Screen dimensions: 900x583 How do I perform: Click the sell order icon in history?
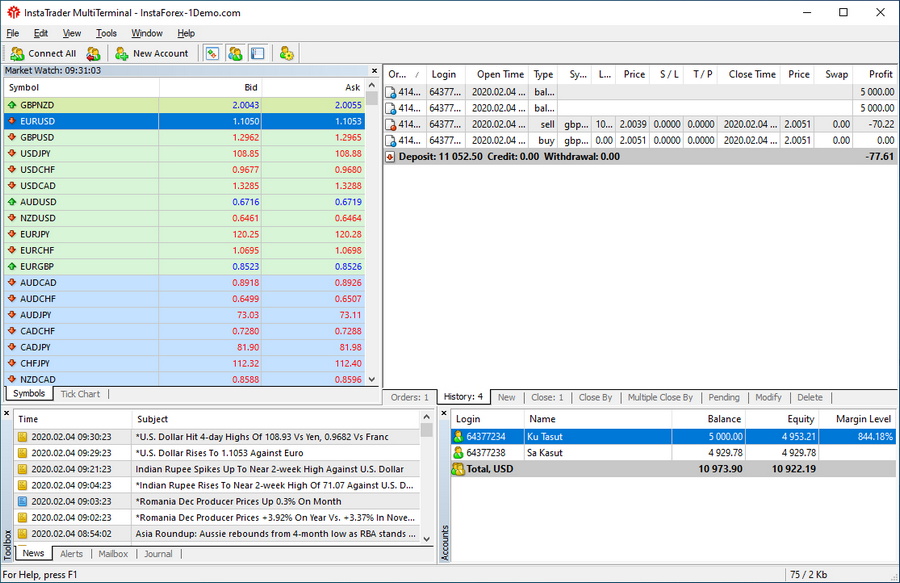click(391, 125)
